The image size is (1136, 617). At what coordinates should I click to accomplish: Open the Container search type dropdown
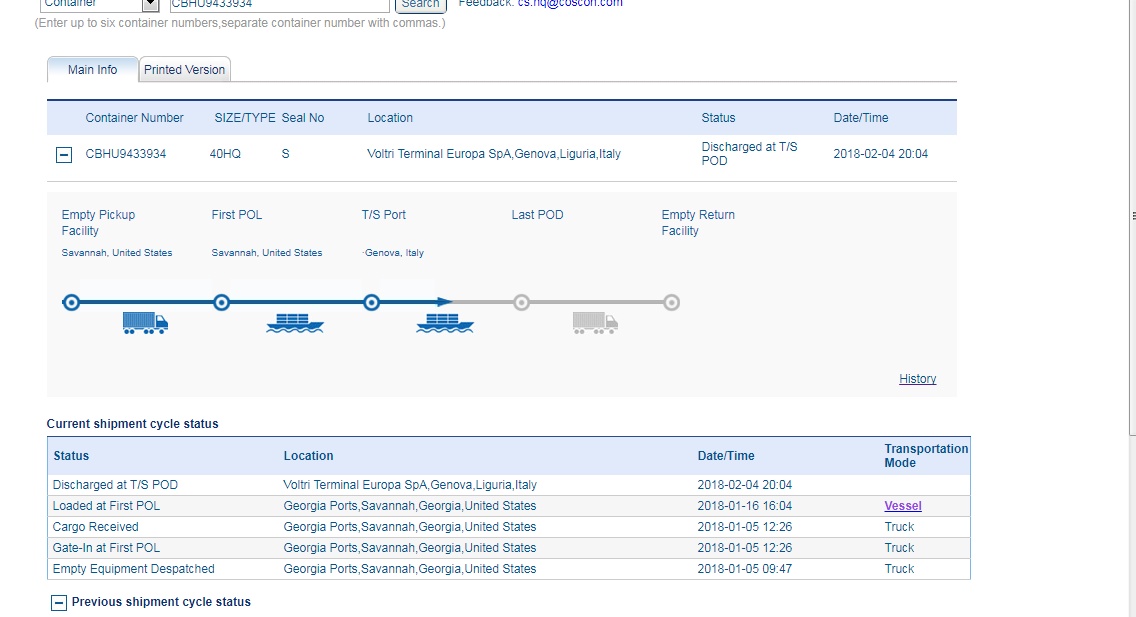tap(151, 4)
